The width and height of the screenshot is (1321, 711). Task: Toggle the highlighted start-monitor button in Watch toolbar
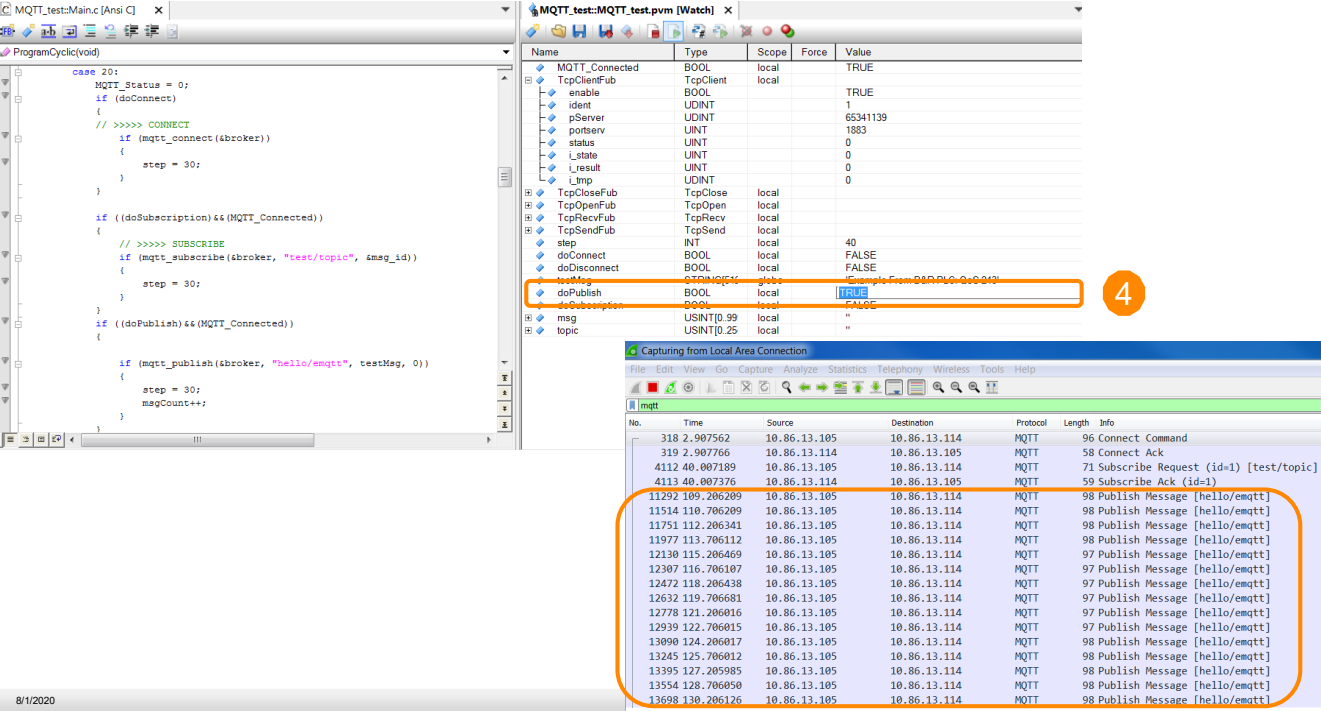click(675, 31)
